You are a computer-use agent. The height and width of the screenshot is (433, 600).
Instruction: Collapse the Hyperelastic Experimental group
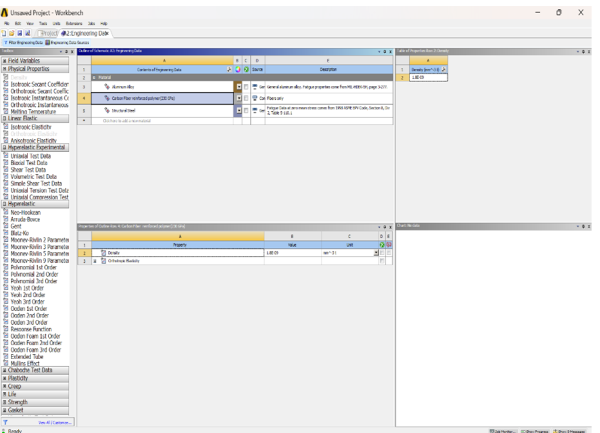(x=5, y=147)
